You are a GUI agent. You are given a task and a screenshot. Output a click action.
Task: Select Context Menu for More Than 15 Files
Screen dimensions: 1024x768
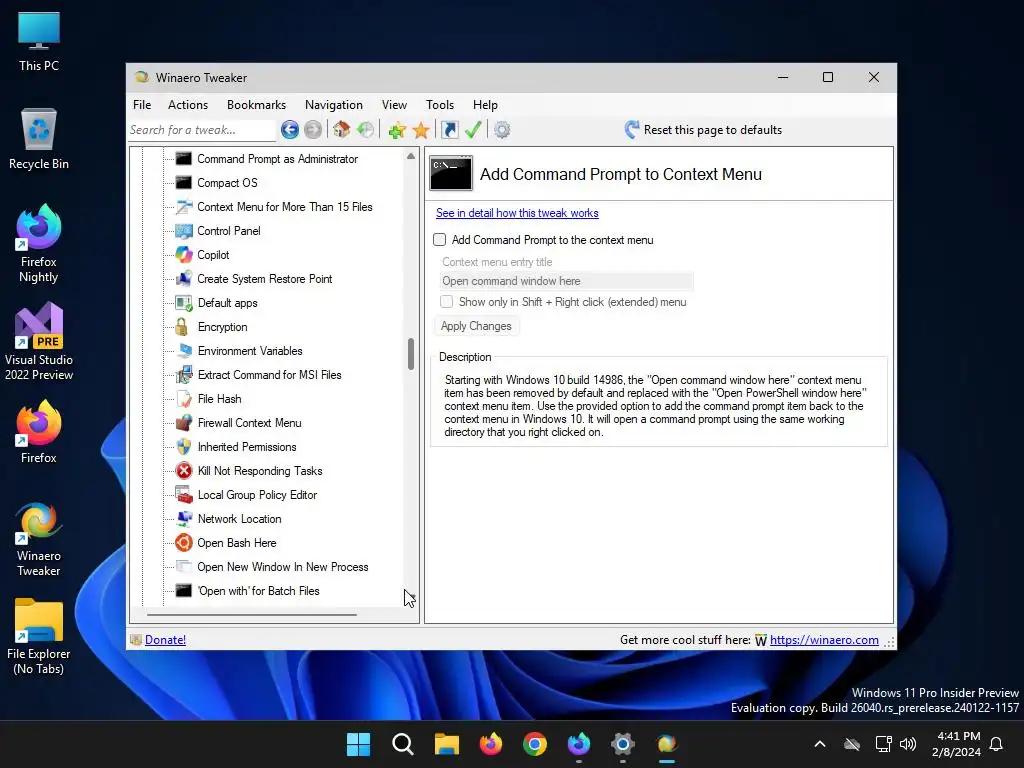tap(285, 207)
